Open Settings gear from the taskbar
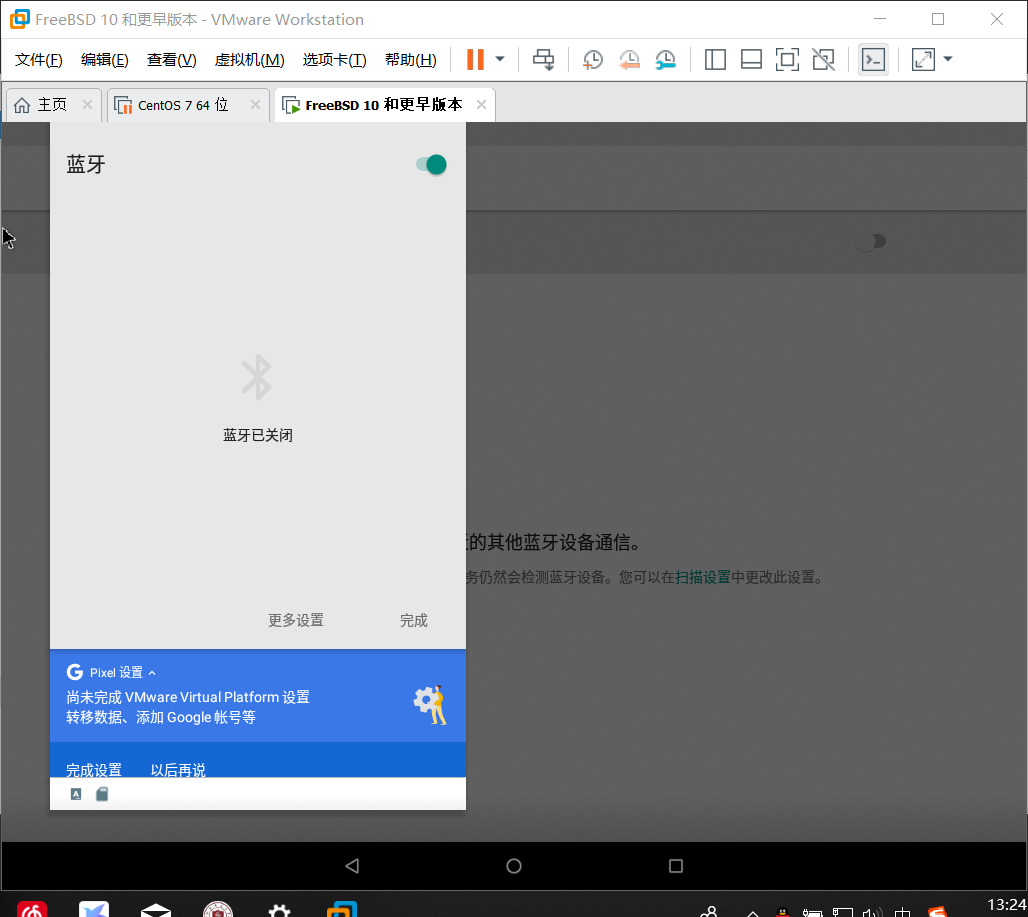This screenshot has height=917, width=1028. click(x=279, y=910)
